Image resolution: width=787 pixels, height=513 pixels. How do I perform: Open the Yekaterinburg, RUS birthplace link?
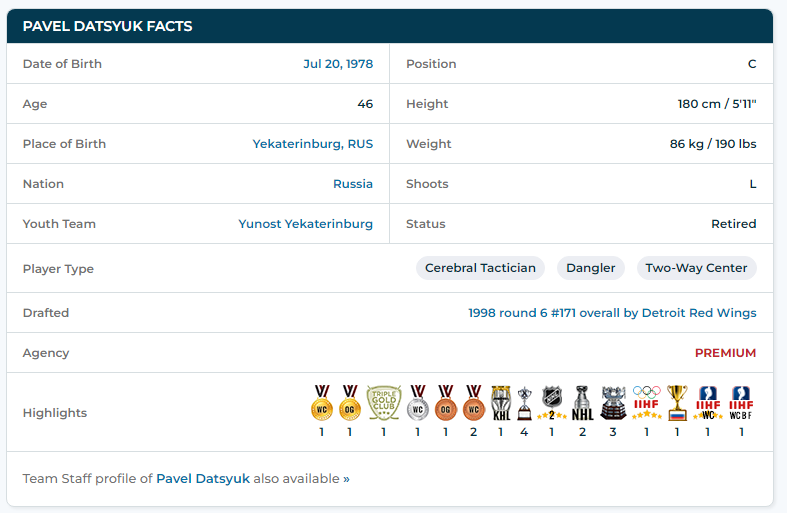[x=312, y=144]
